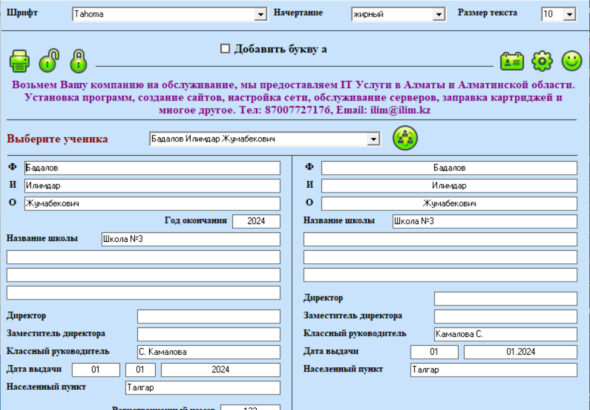This screenshot has height=410, width=590.
Task: Click the green printer icon
Action: click(20, 61)
